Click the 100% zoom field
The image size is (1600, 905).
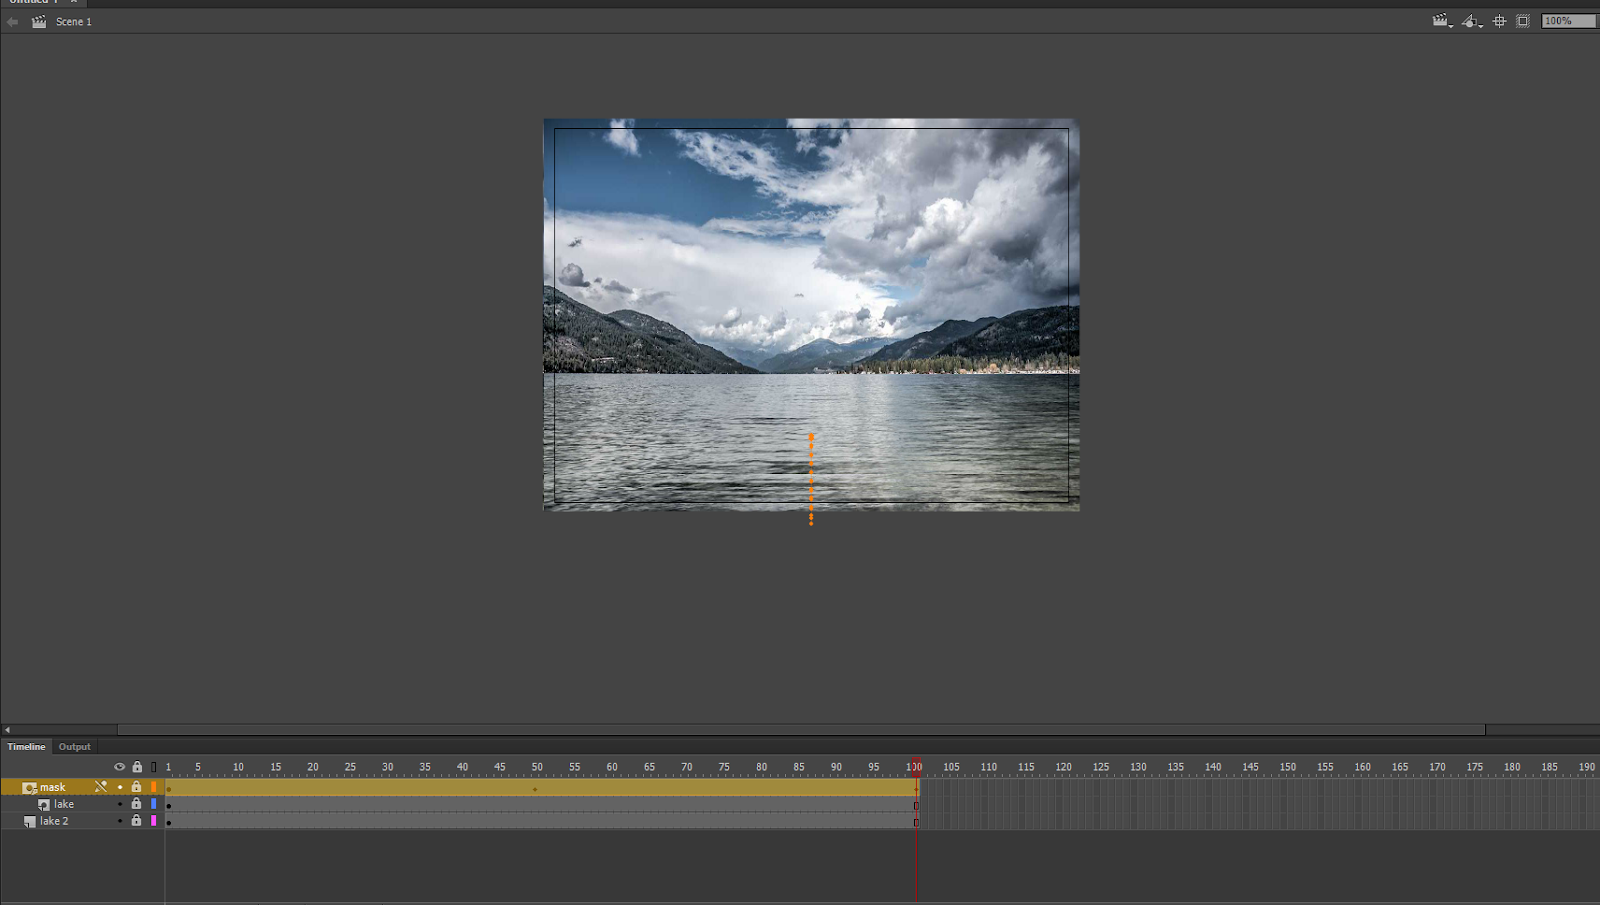point(1568,21)
